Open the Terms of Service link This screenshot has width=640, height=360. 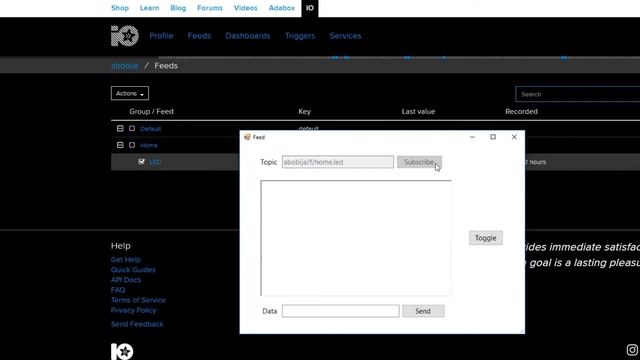138,300
